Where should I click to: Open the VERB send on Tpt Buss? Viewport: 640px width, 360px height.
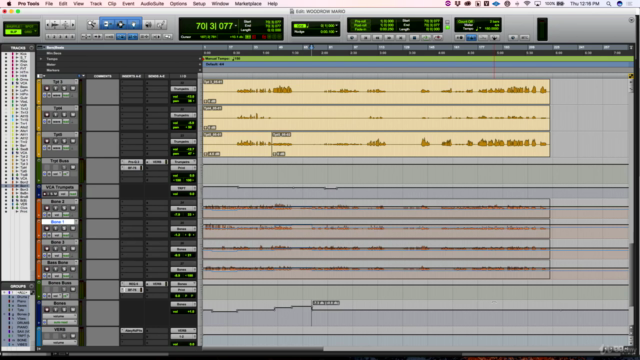pyautogui.click(x=157, y=162)
